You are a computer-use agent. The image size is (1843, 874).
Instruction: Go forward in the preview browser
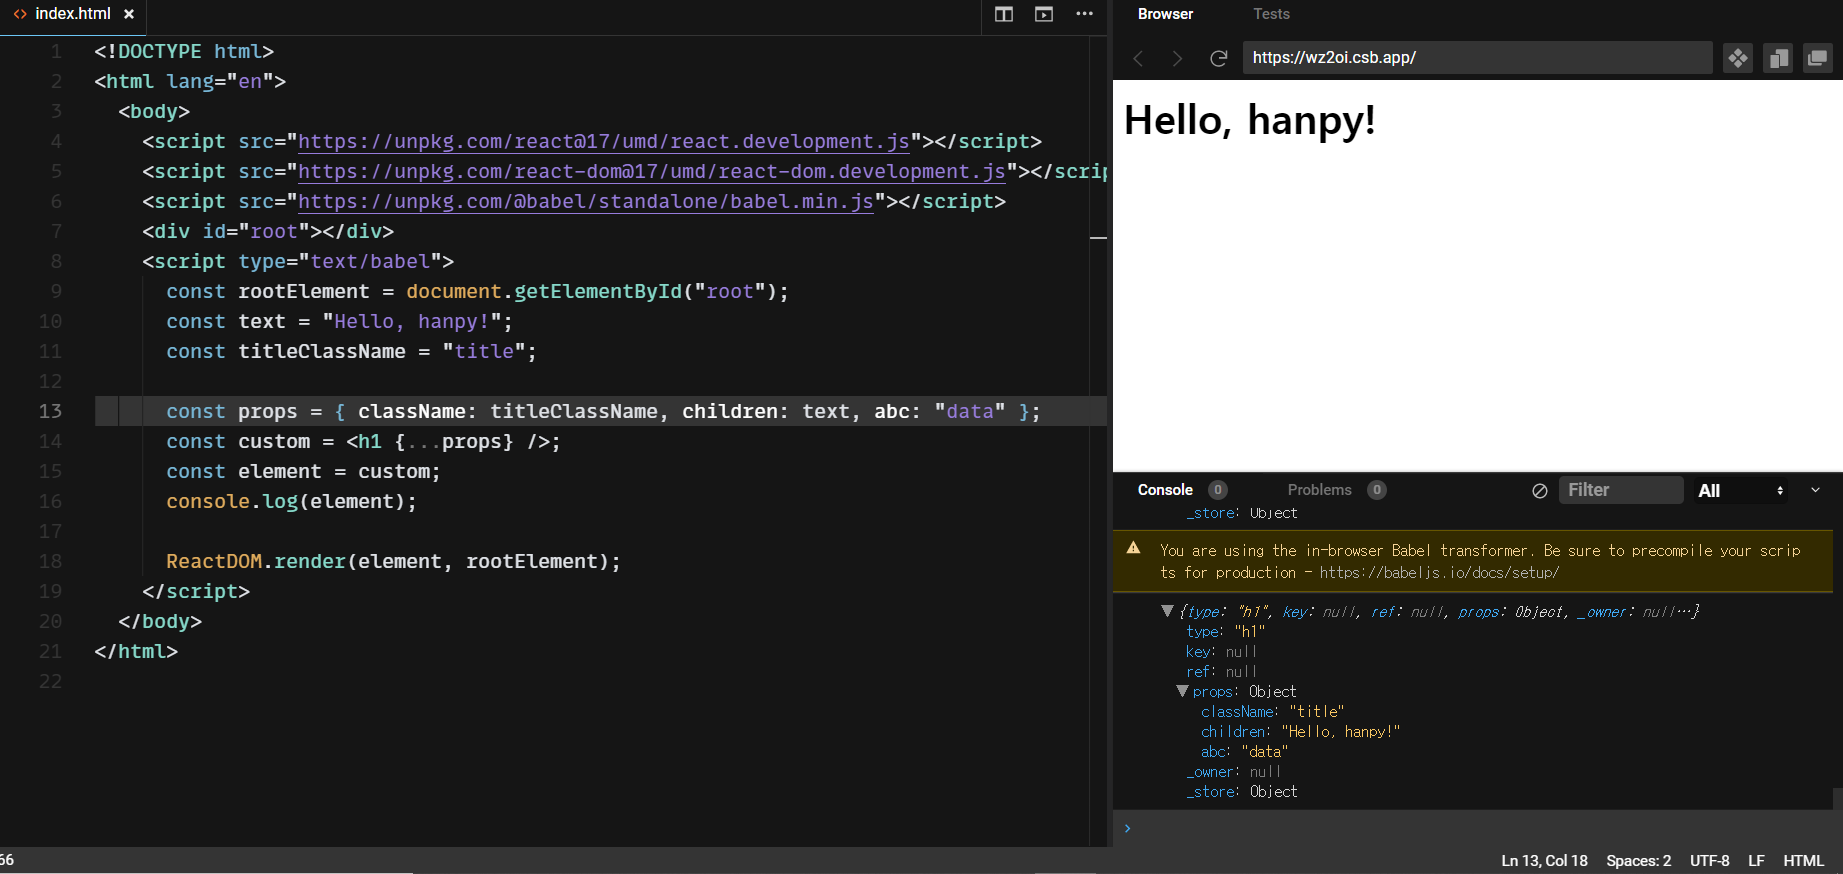click(x=1177, y=58)
